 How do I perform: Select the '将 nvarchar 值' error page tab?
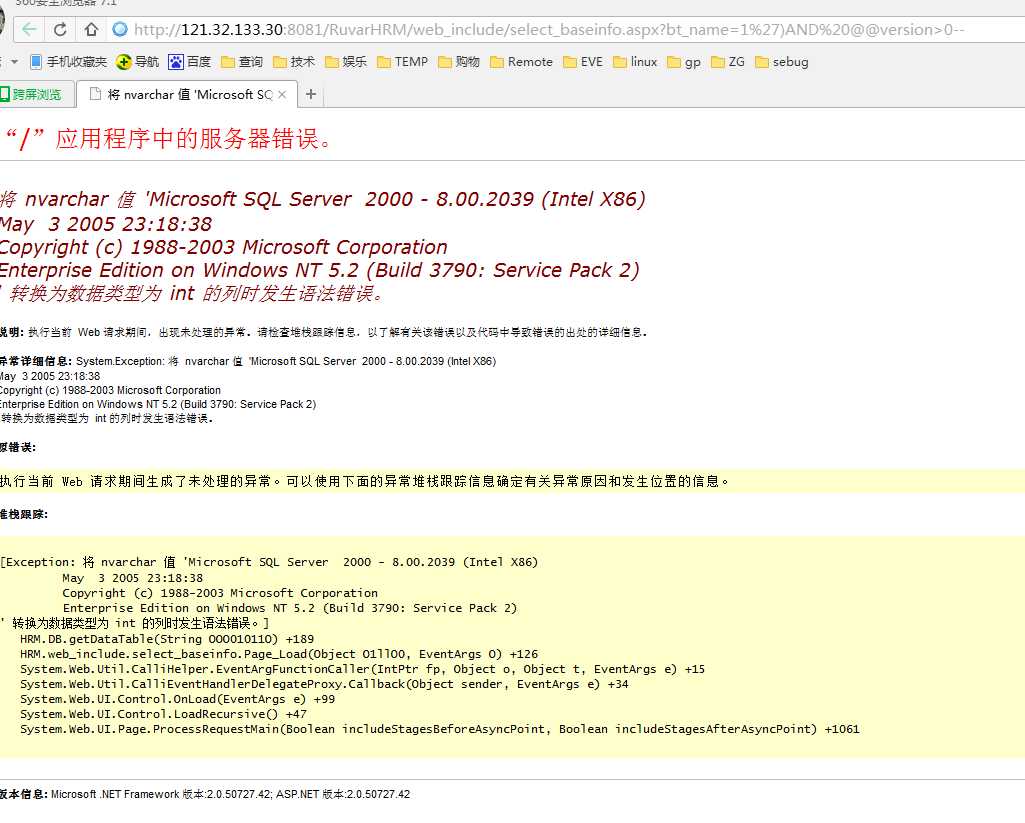pos(186,95)
